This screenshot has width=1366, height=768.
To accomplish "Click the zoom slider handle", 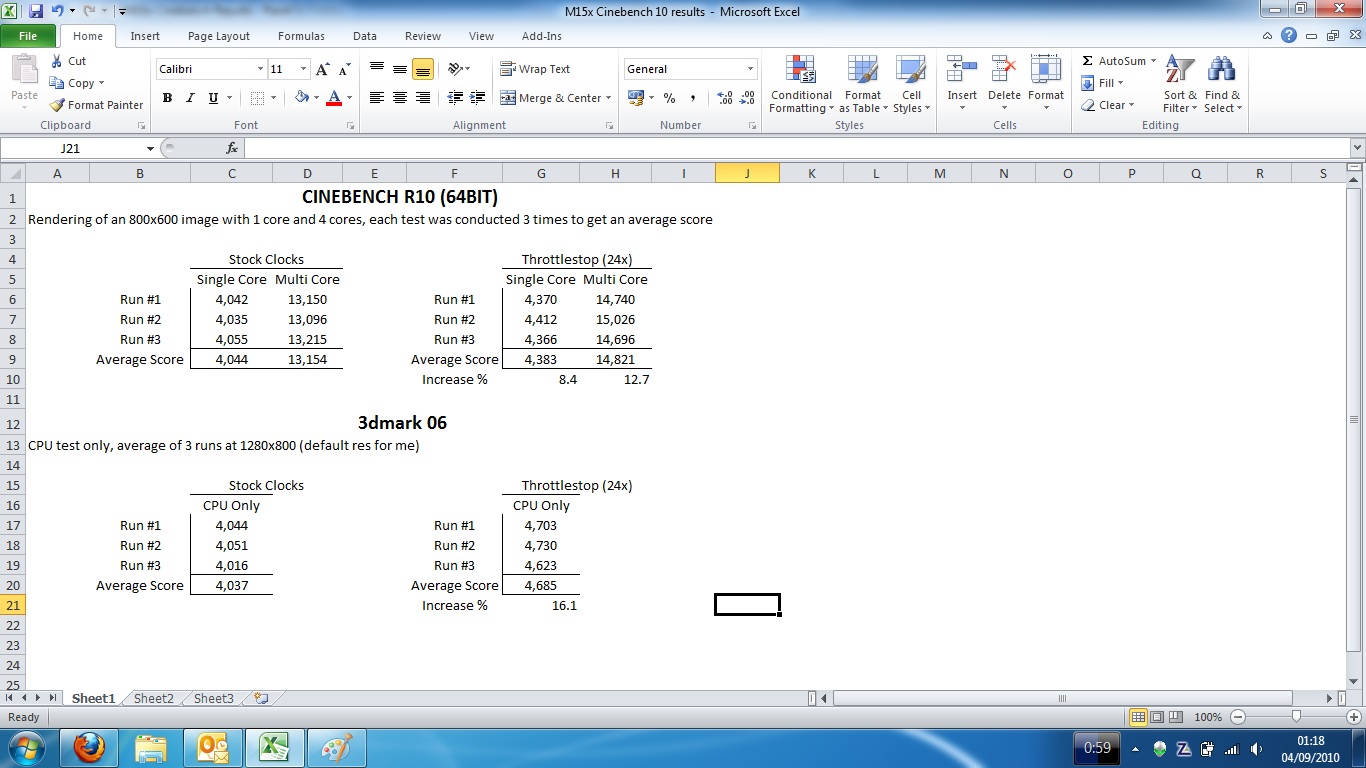I will pyautogui.click(x=1296, y=717).
